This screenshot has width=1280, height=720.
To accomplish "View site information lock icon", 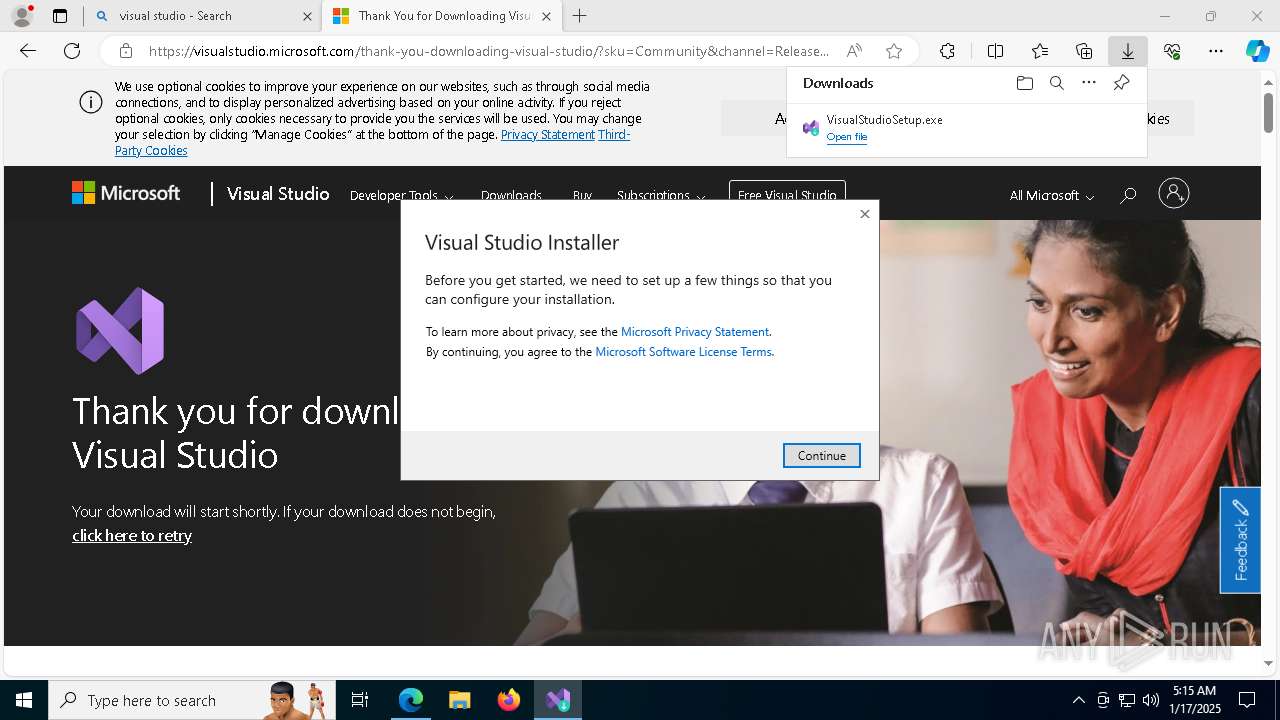I will pos(125,51).
